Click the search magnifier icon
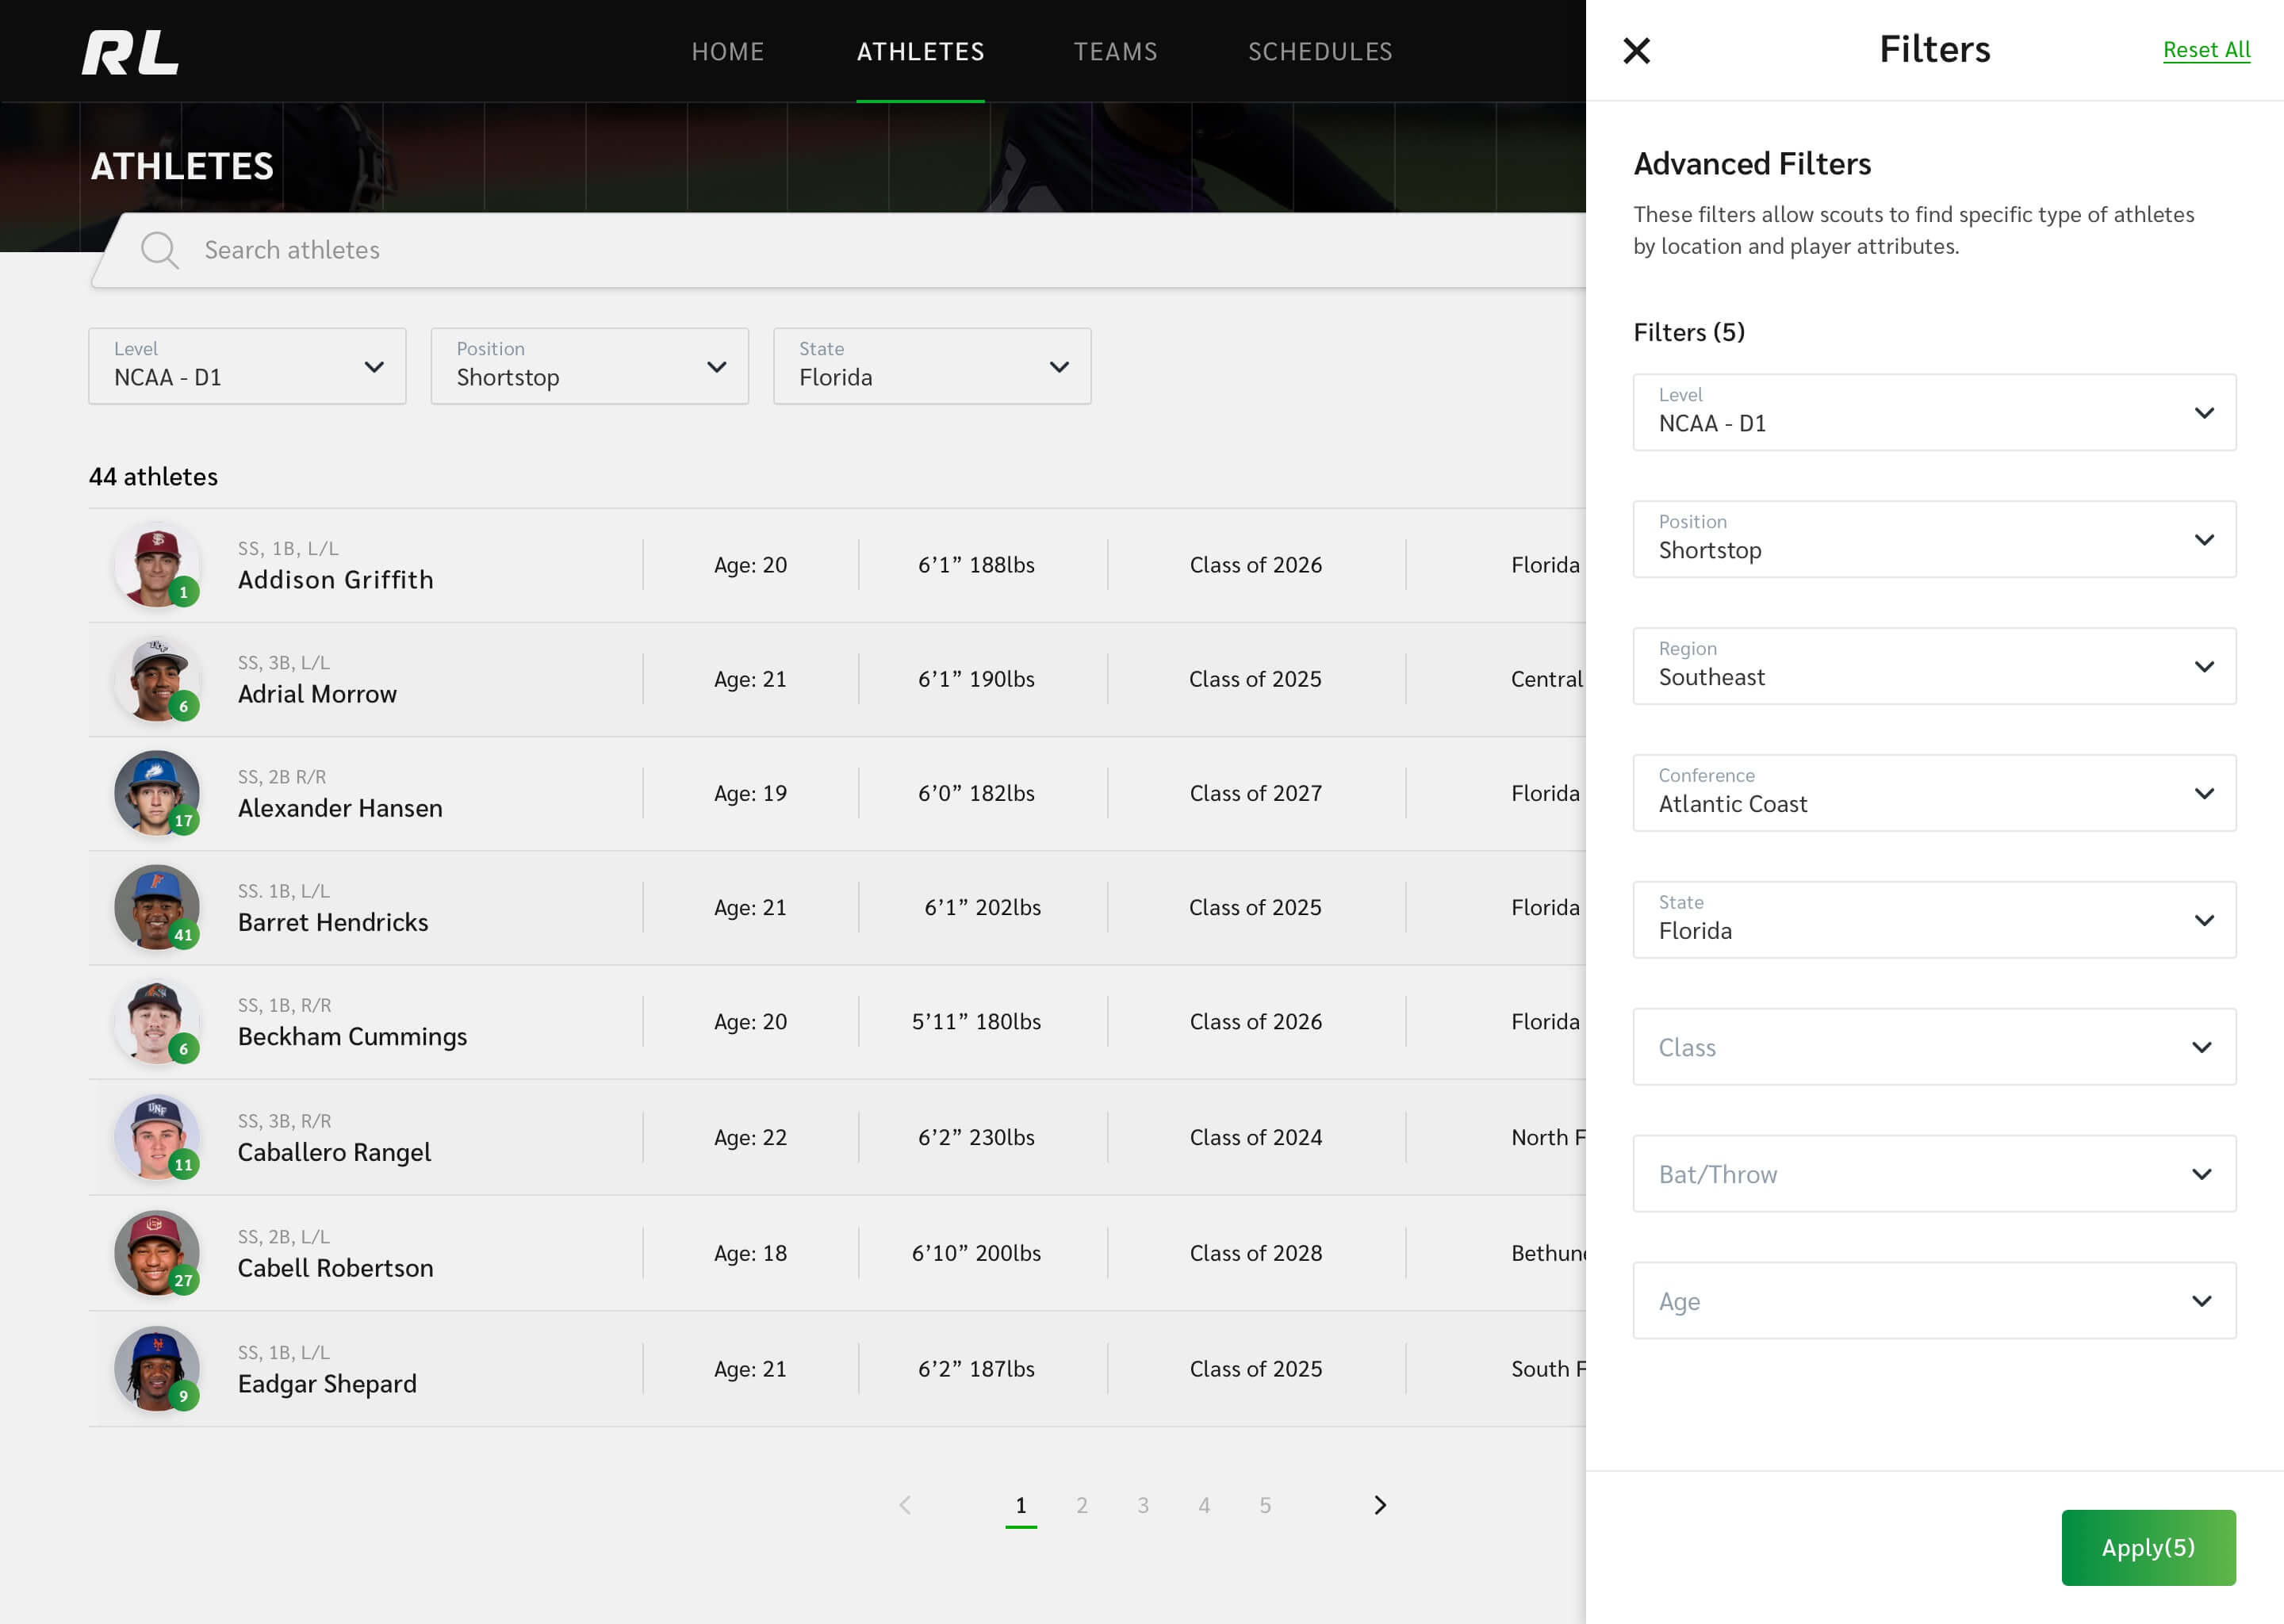The width and height of the screenshot is (2284, 1624). click(159, 250)
